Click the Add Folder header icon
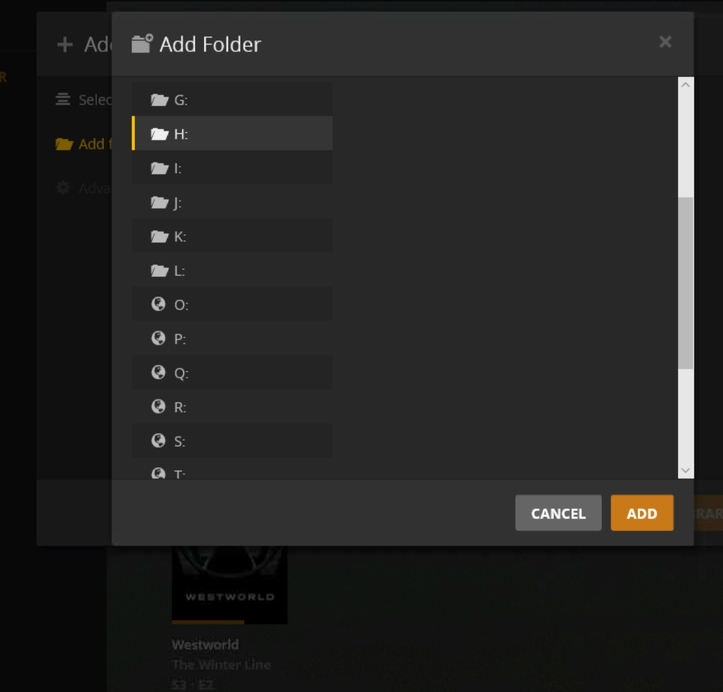 tap(142, 44)
